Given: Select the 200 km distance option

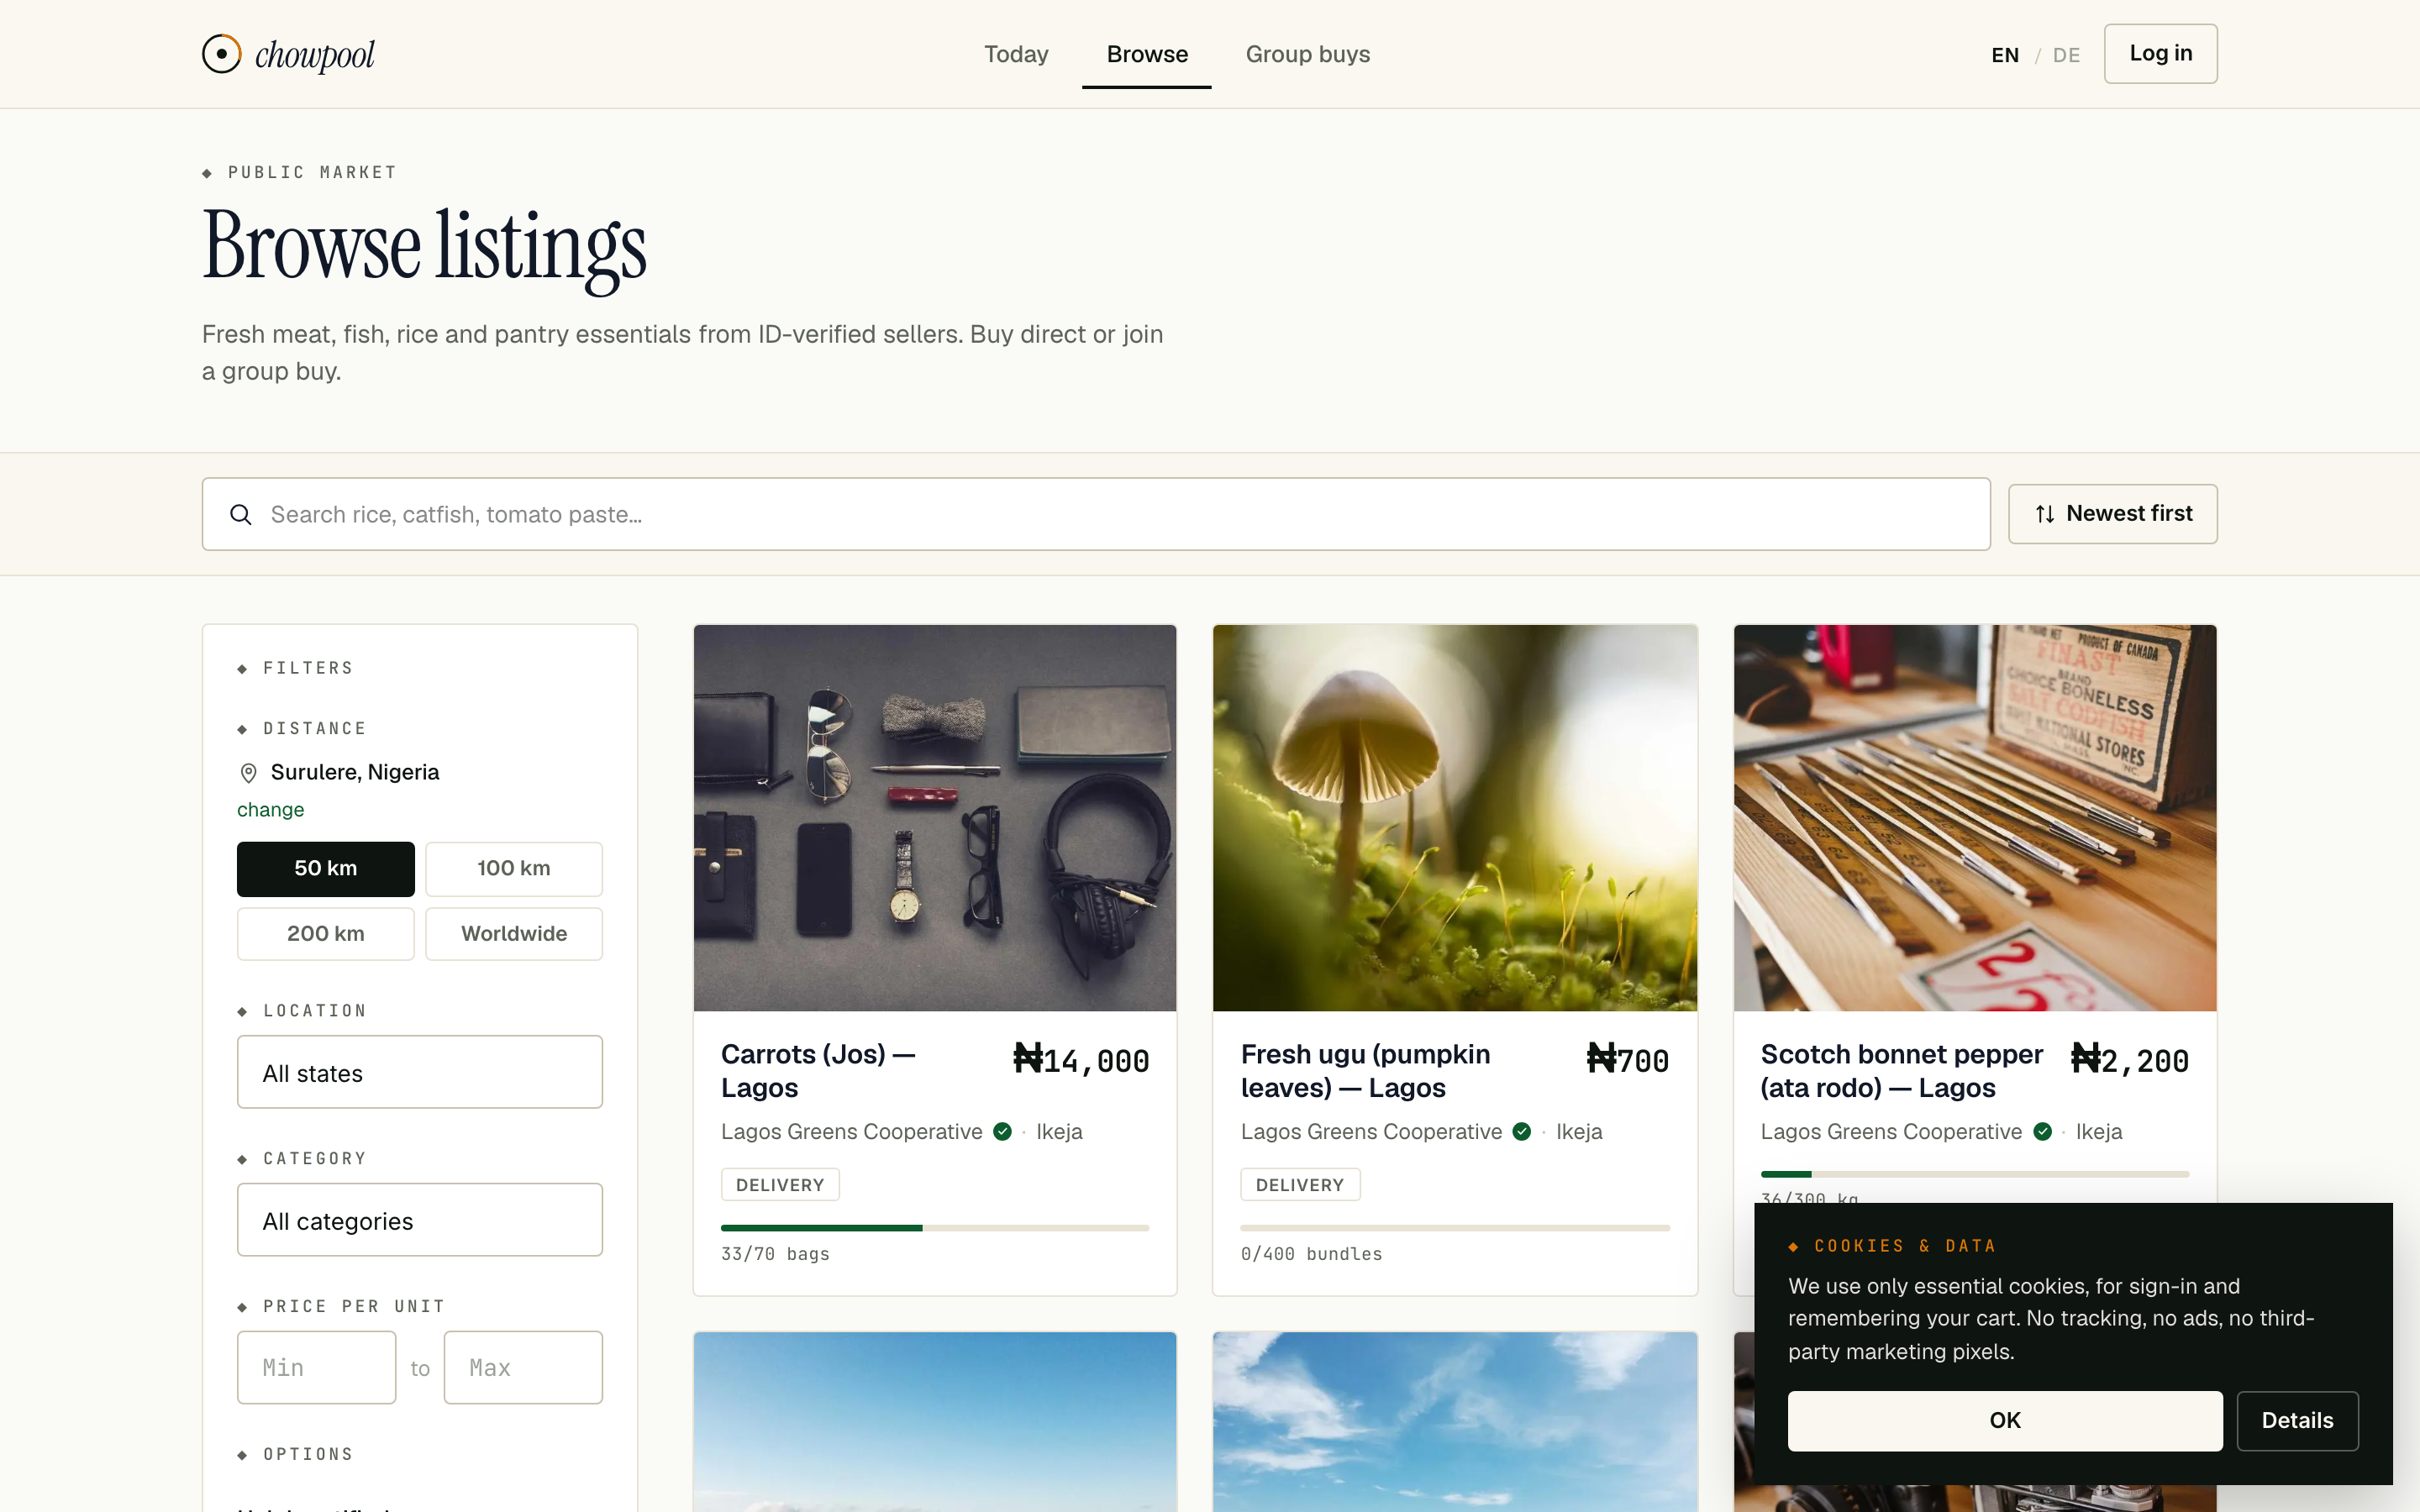Looking at the screenshot, I should [x=325, y=933].
